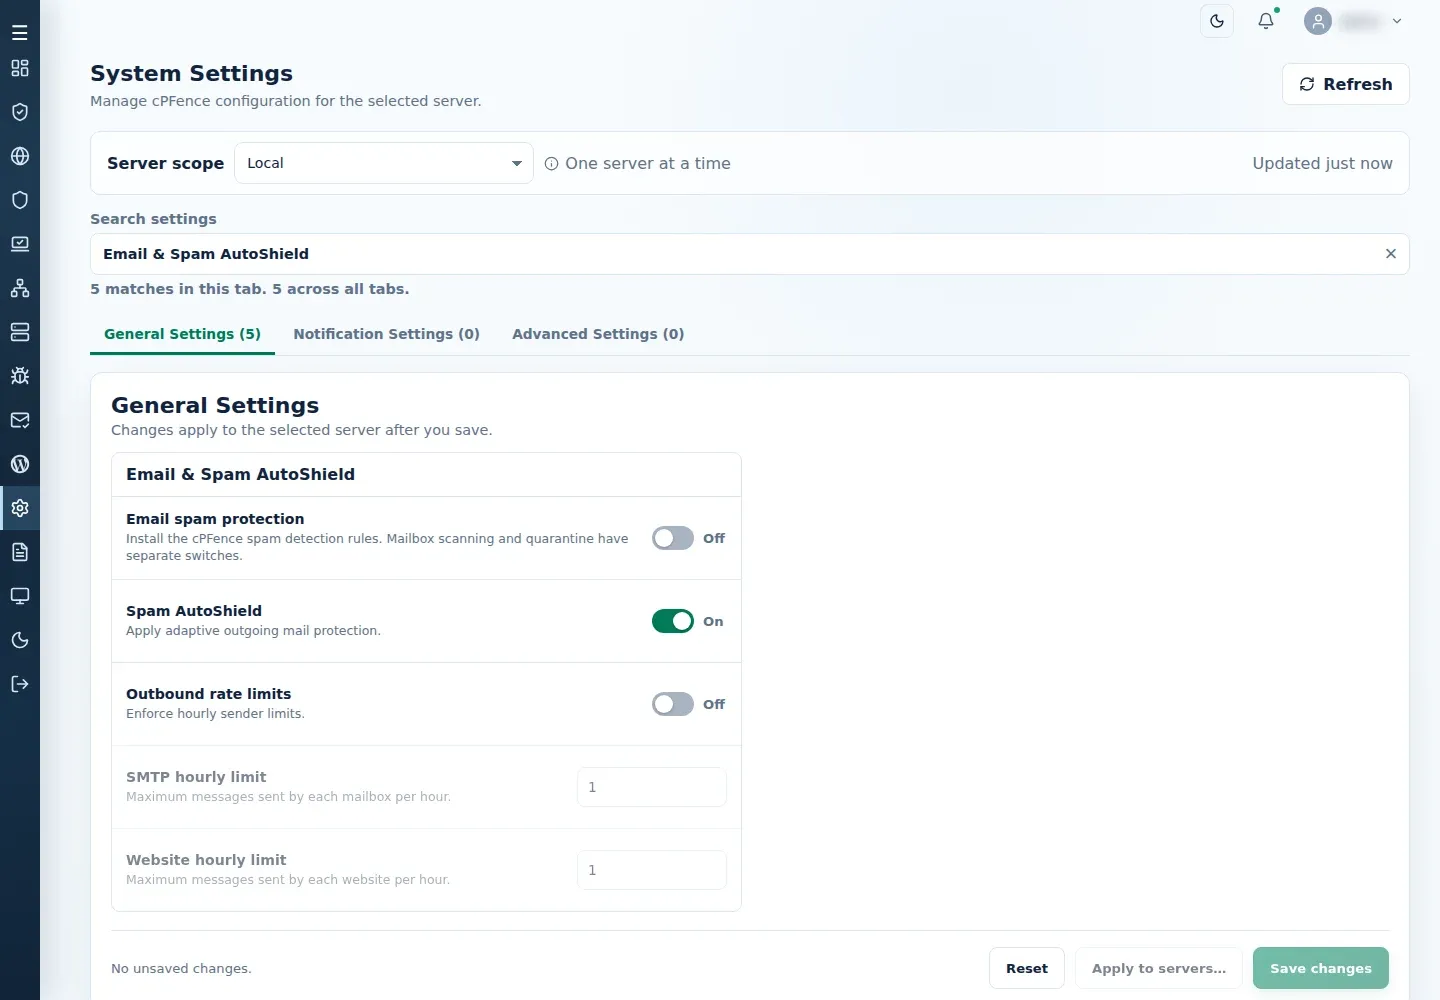The image size is (1440, 1000).
Task: Open the mail envelope sidebar icon
Action: [20, 420]
